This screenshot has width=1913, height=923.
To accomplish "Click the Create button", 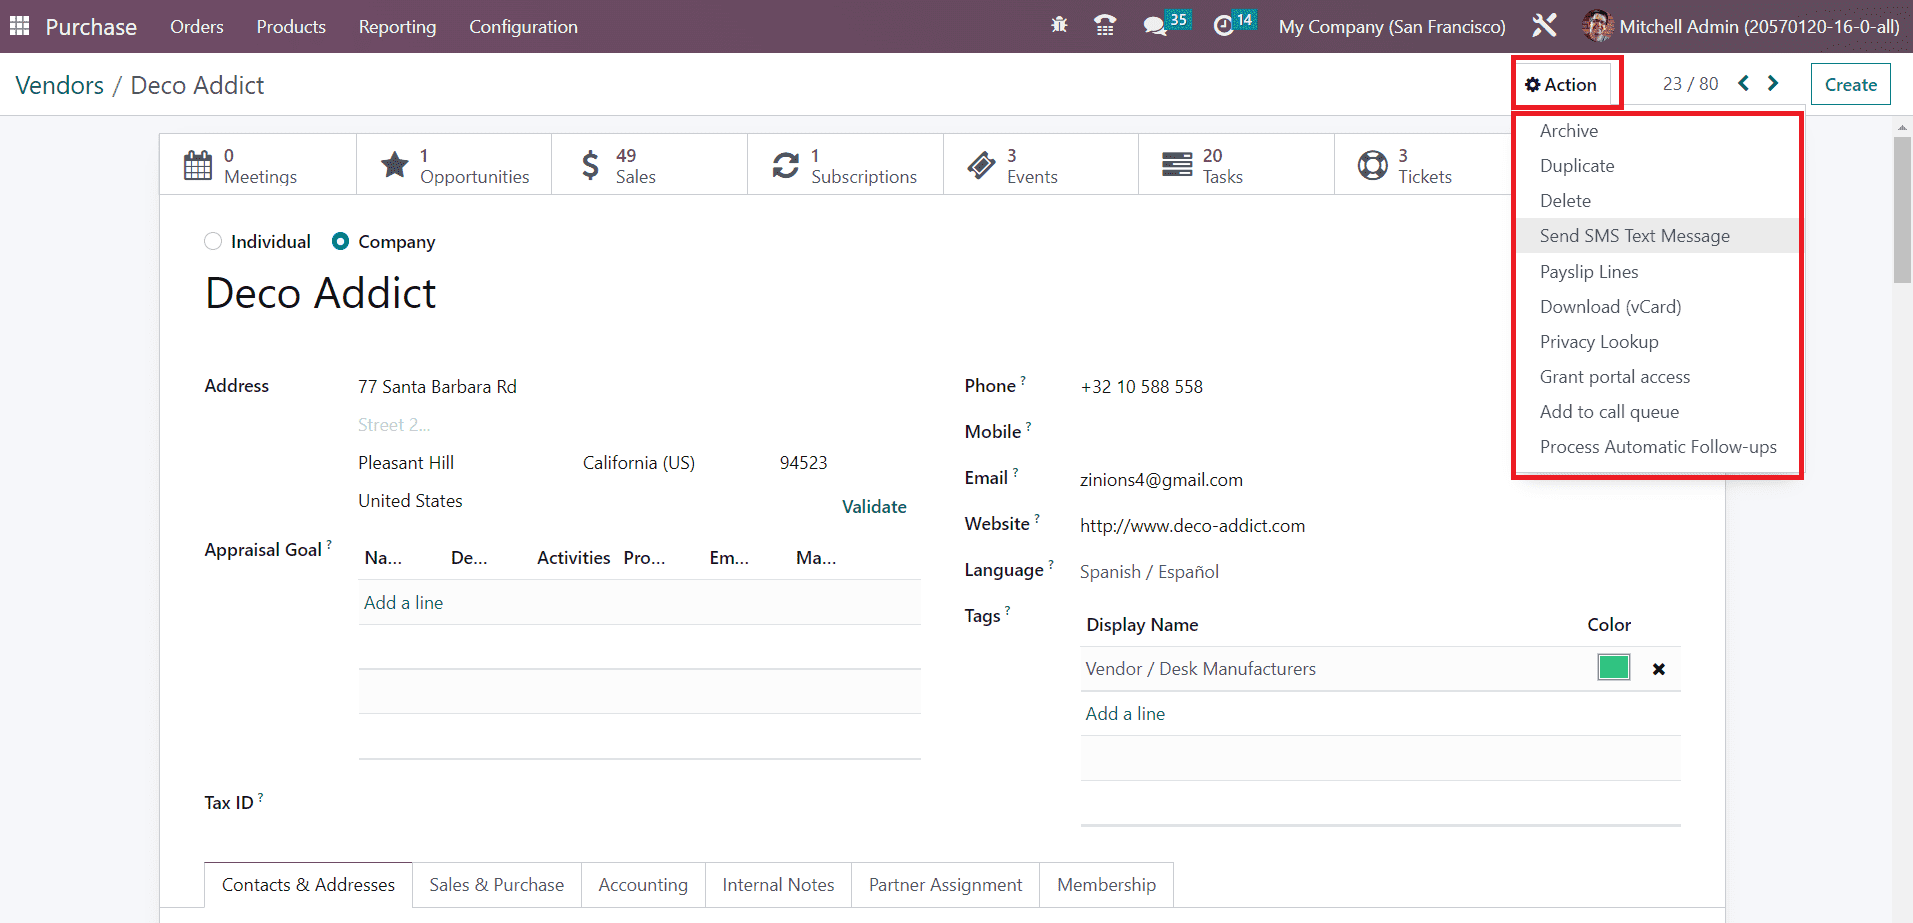I will tap(1850, 85).
